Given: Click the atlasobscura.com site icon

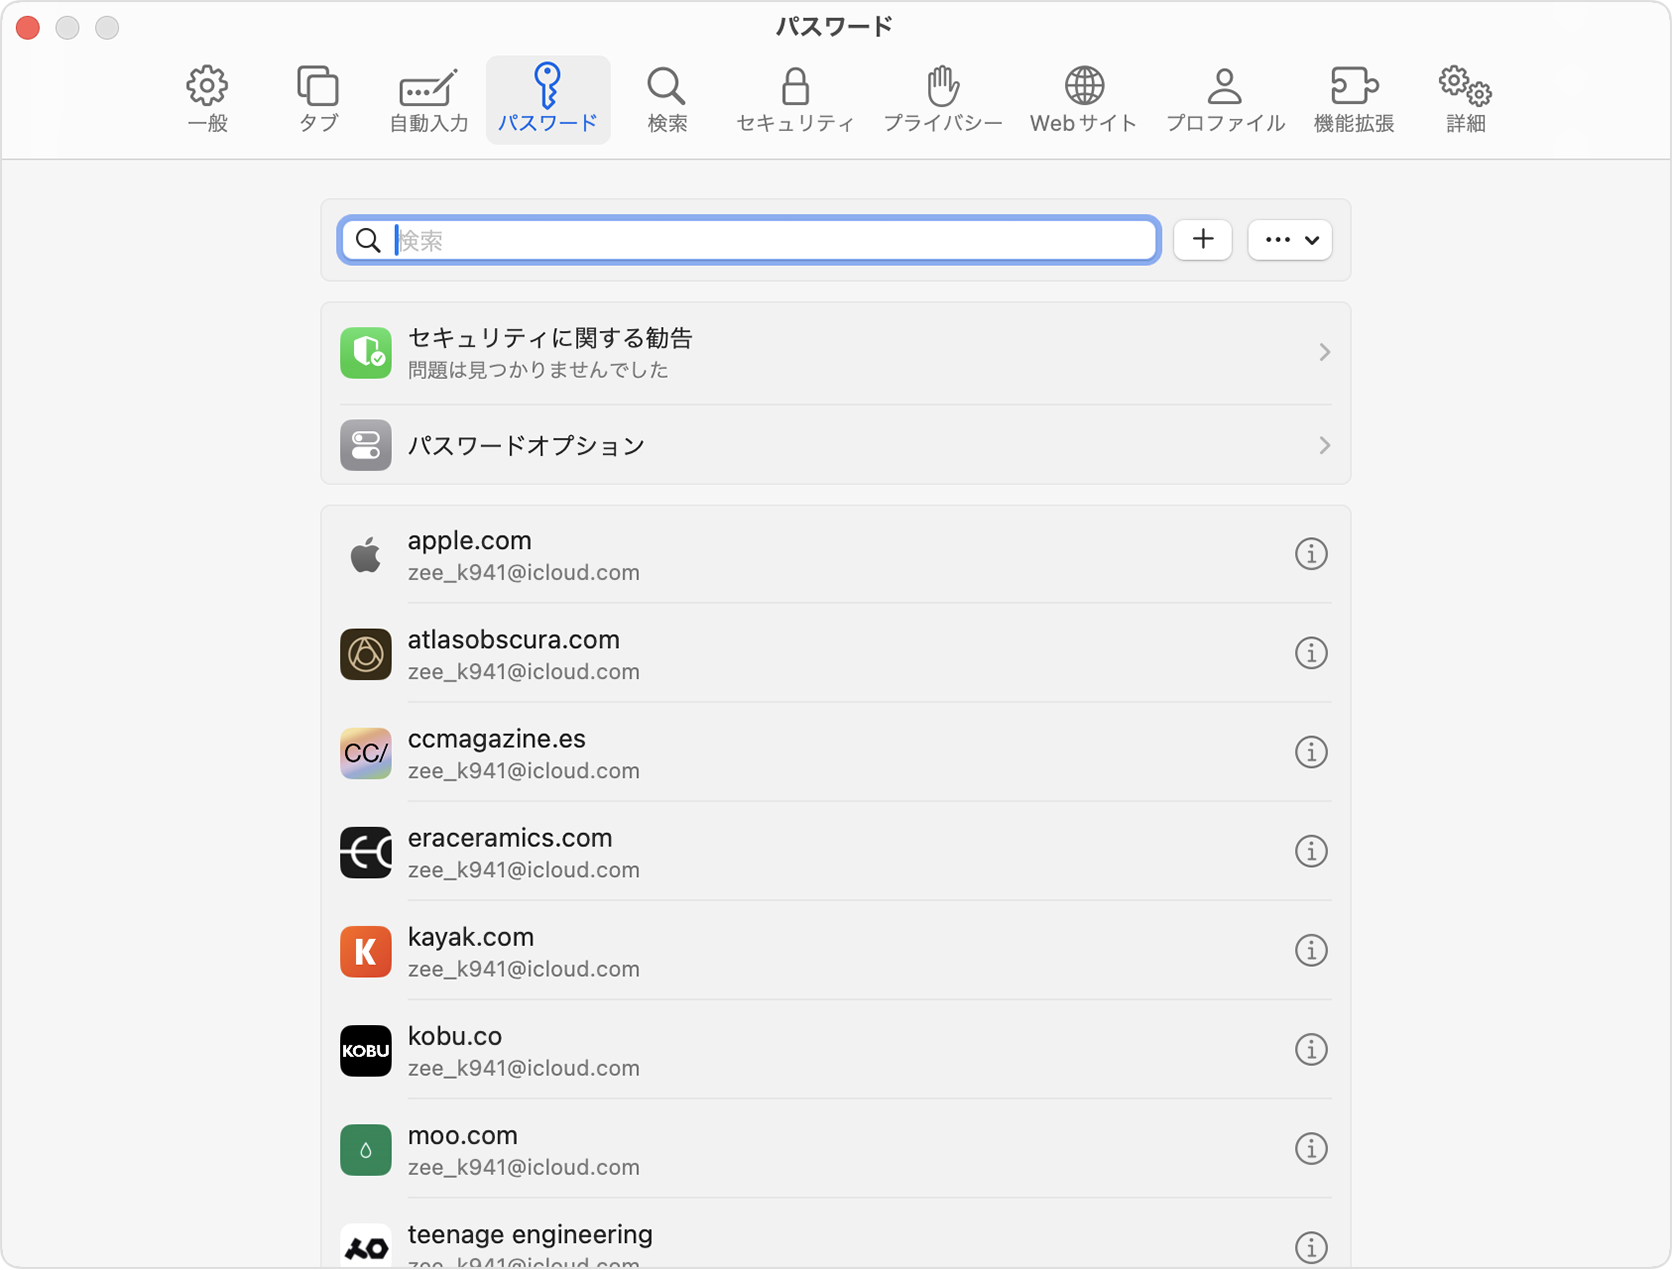Looking at the screenshot, I should [x=366, y=654].
